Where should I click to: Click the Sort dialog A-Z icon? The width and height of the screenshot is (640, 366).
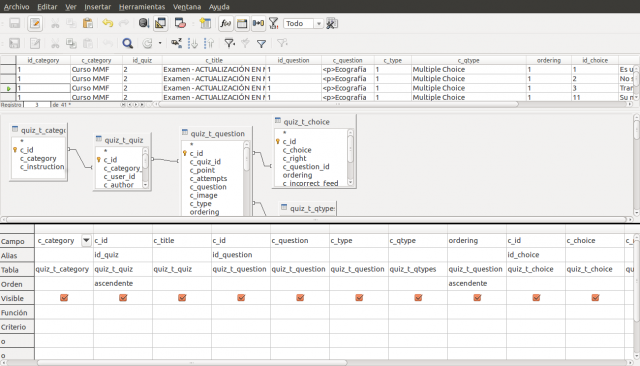tap(176, 43)
